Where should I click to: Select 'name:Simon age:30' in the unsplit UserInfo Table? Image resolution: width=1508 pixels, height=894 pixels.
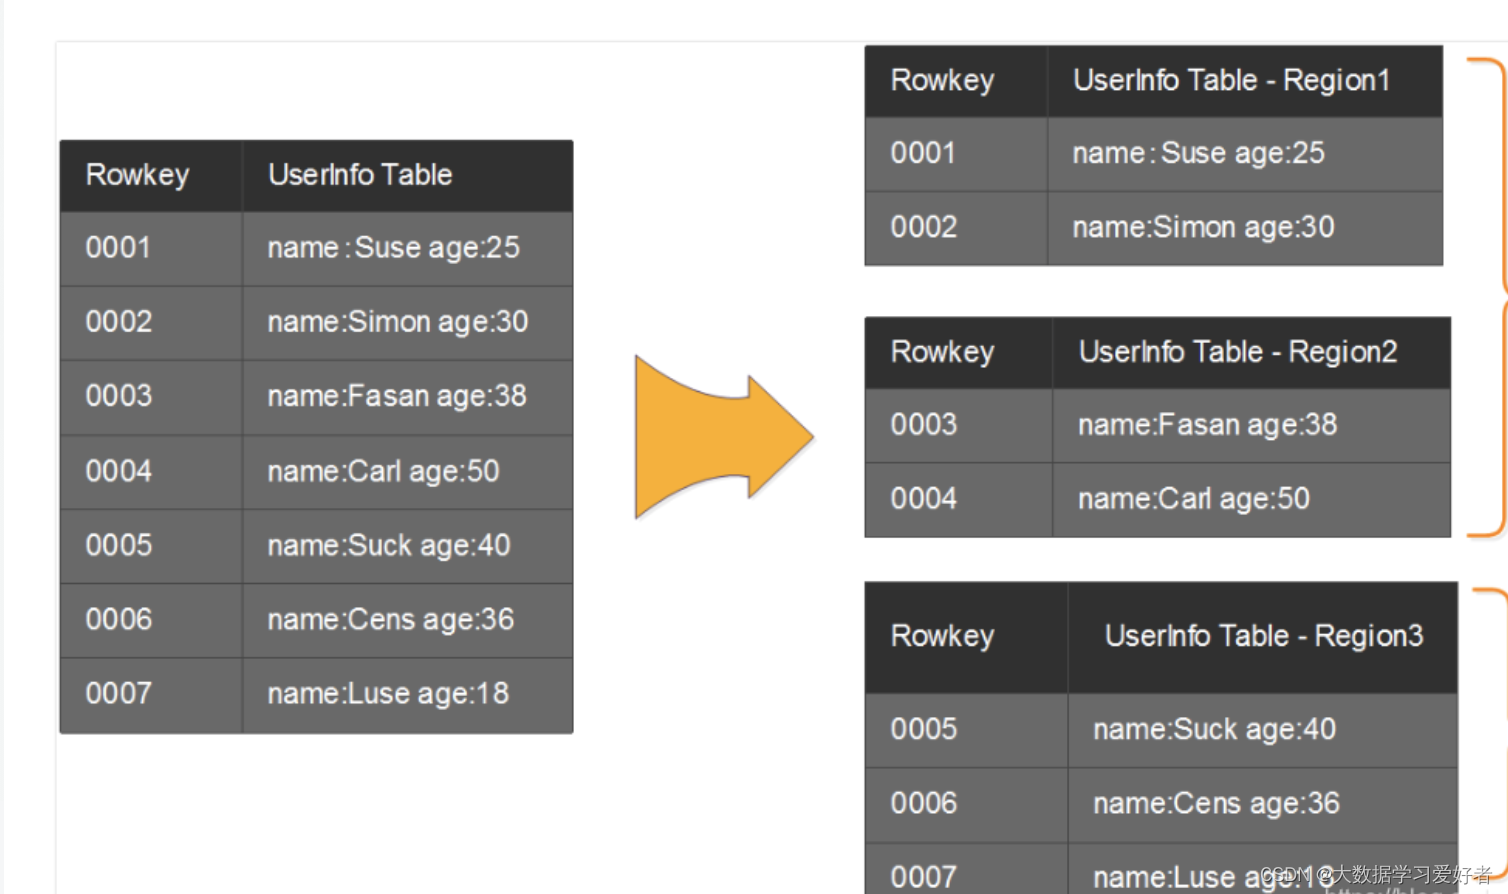[x=398, y=322]
